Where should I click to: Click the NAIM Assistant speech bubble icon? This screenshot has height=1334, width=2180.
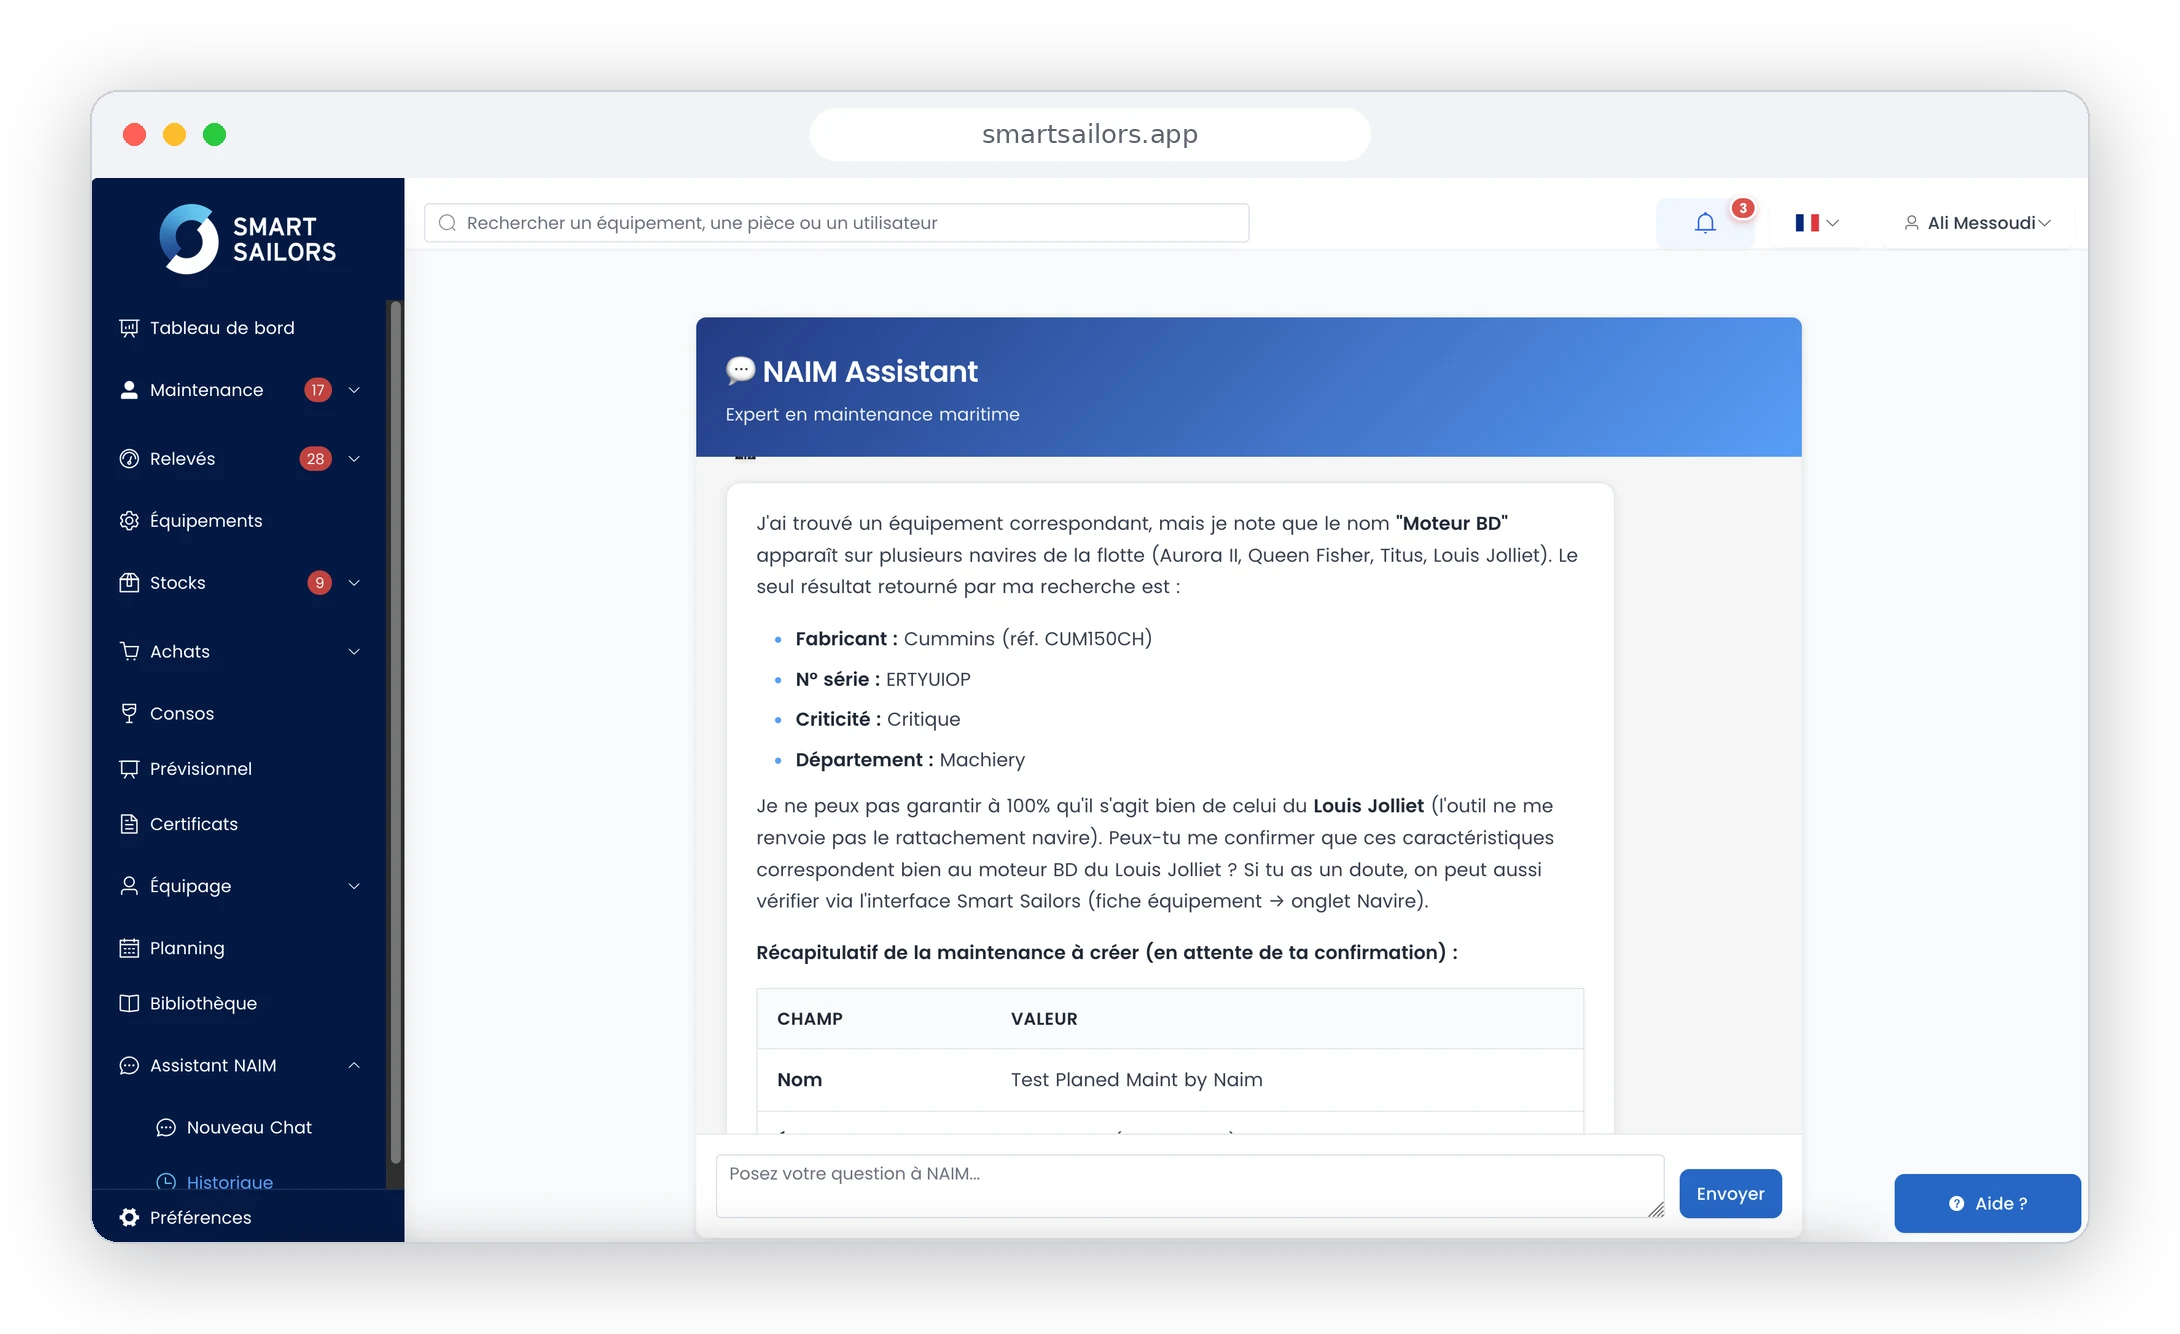(x=740, y=371)
